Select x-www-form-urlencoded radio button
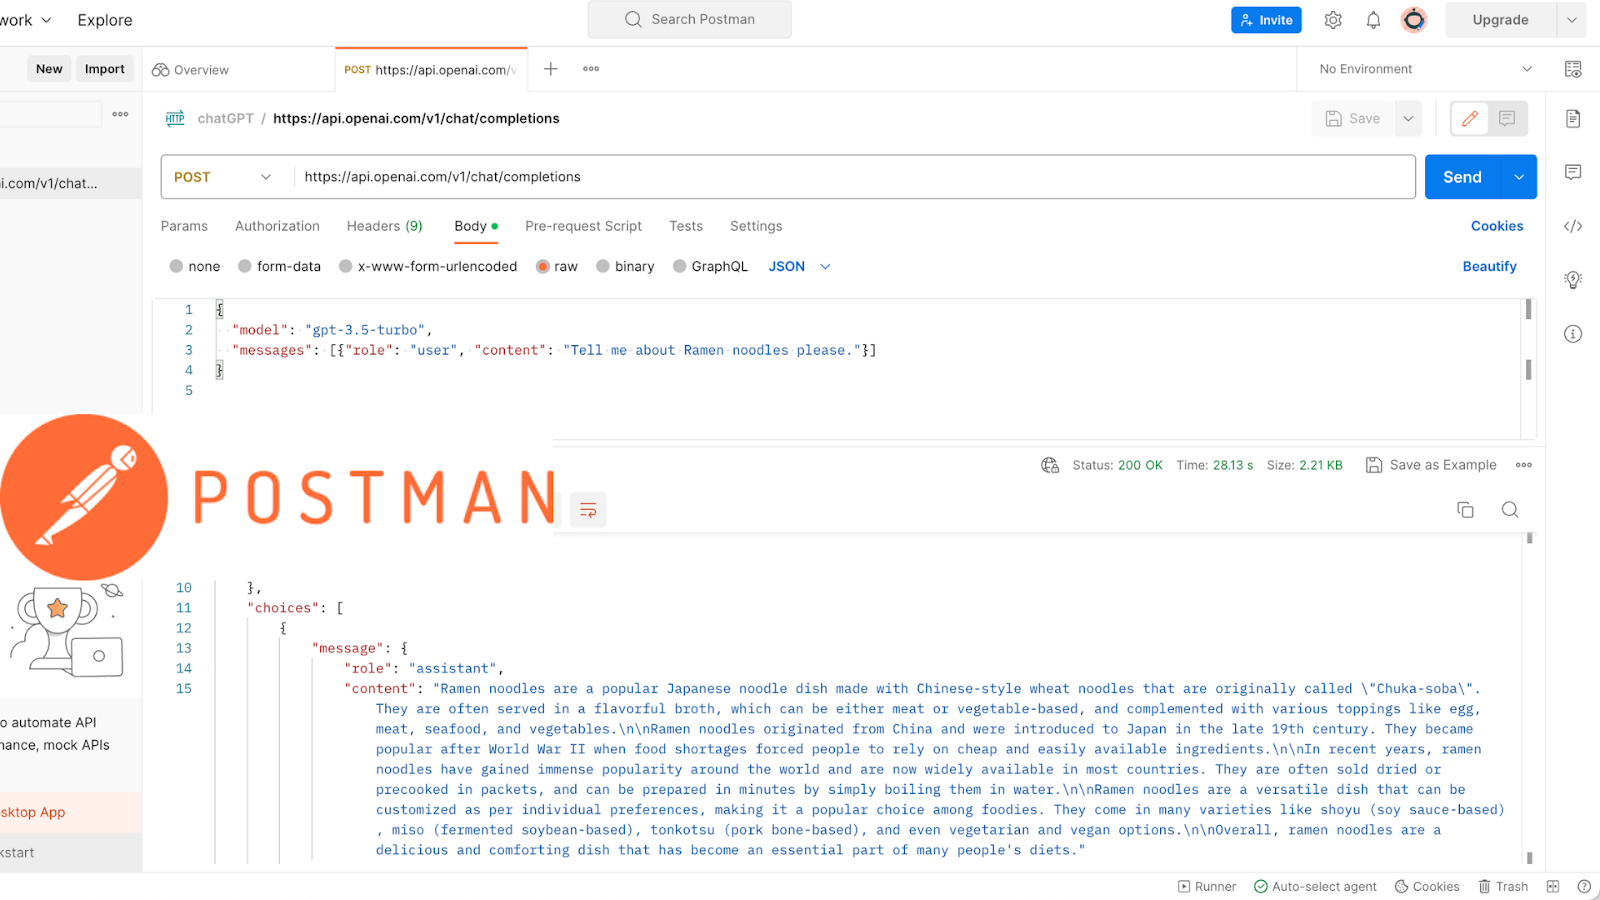 pyautogui.click(x=345, y=266)
